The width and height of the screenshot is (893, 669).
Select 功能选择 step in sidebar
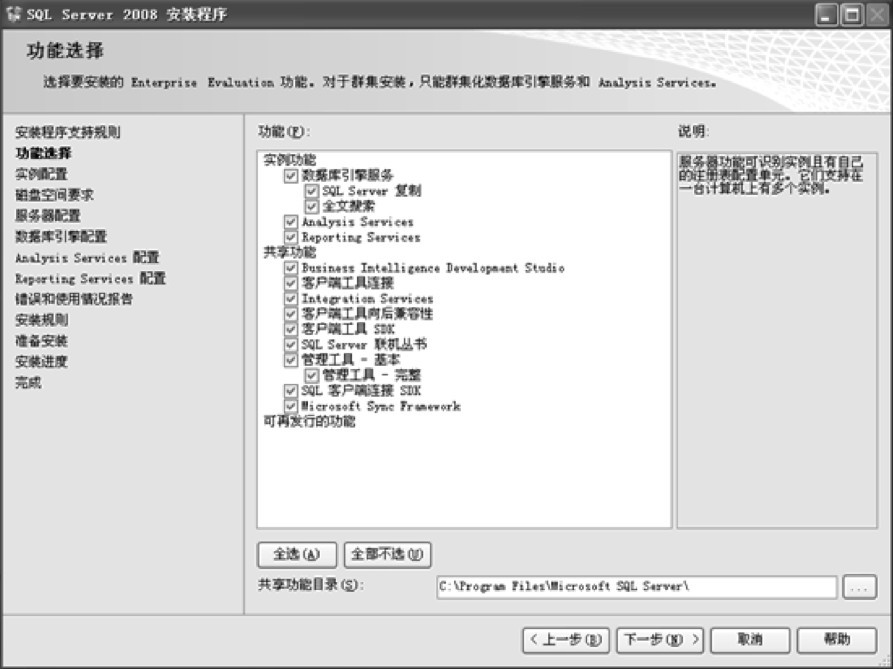pyautogui.click(x=43, y=153)
